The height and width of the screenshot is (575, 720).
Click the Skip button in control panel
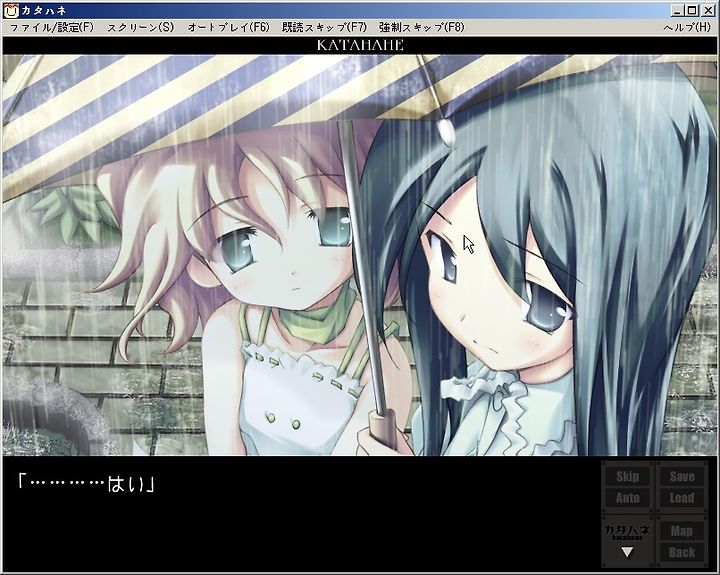pos(627,477)
